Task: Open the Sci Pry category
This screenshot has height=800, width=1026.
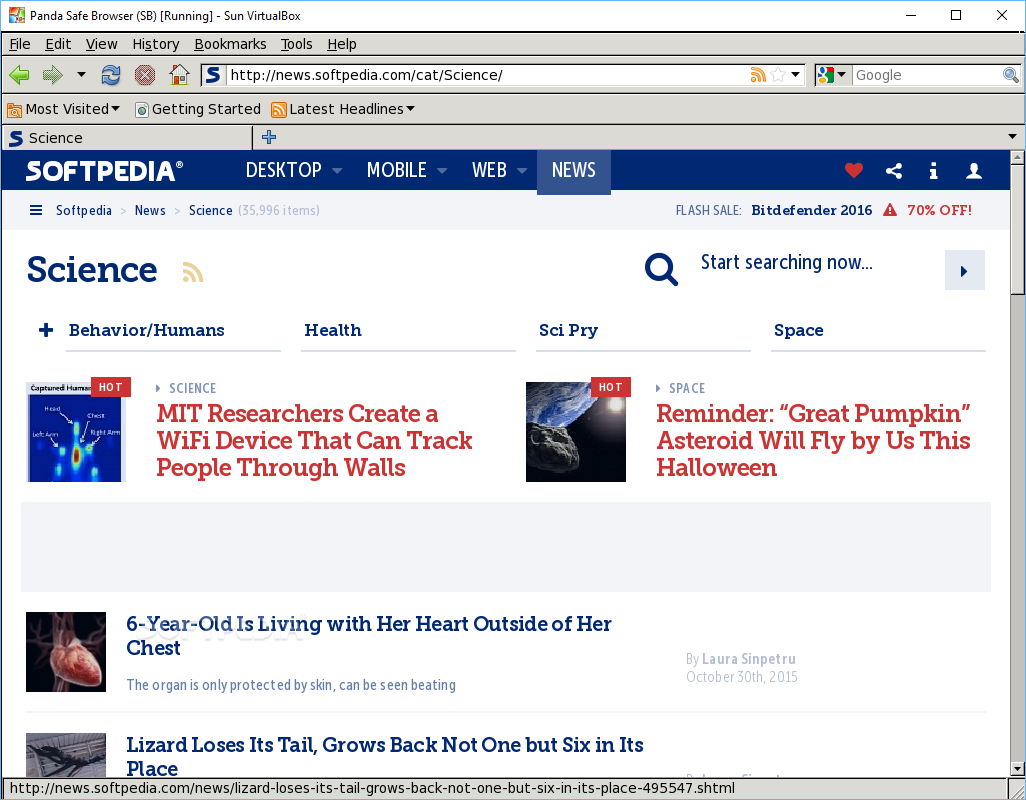Action: tap(568, 330)
